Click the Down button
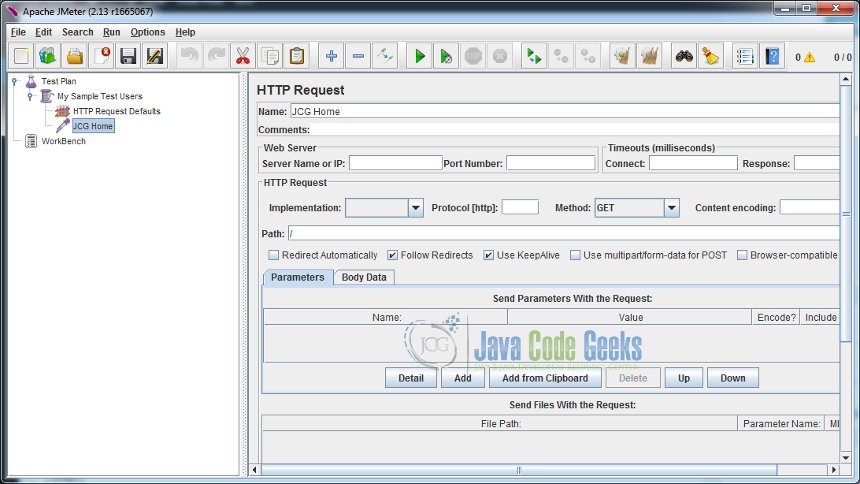This screenshot has width=860, height=484. (733, 378)
